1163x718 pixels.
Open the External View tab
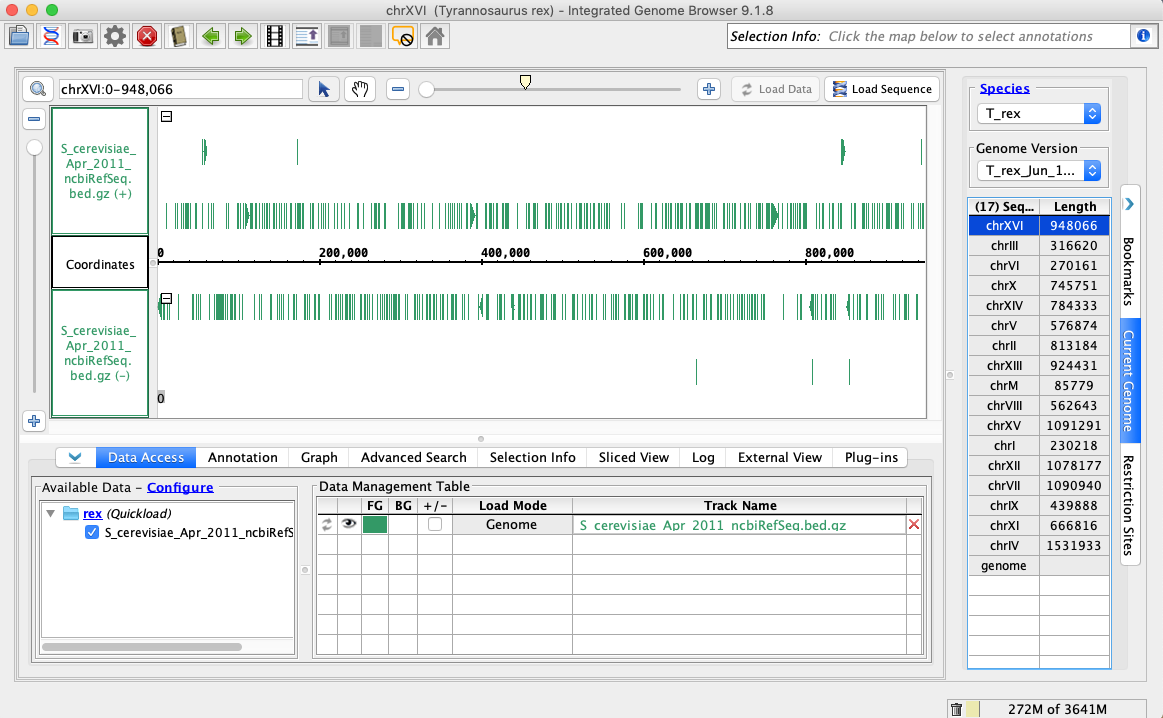[780, 458]
